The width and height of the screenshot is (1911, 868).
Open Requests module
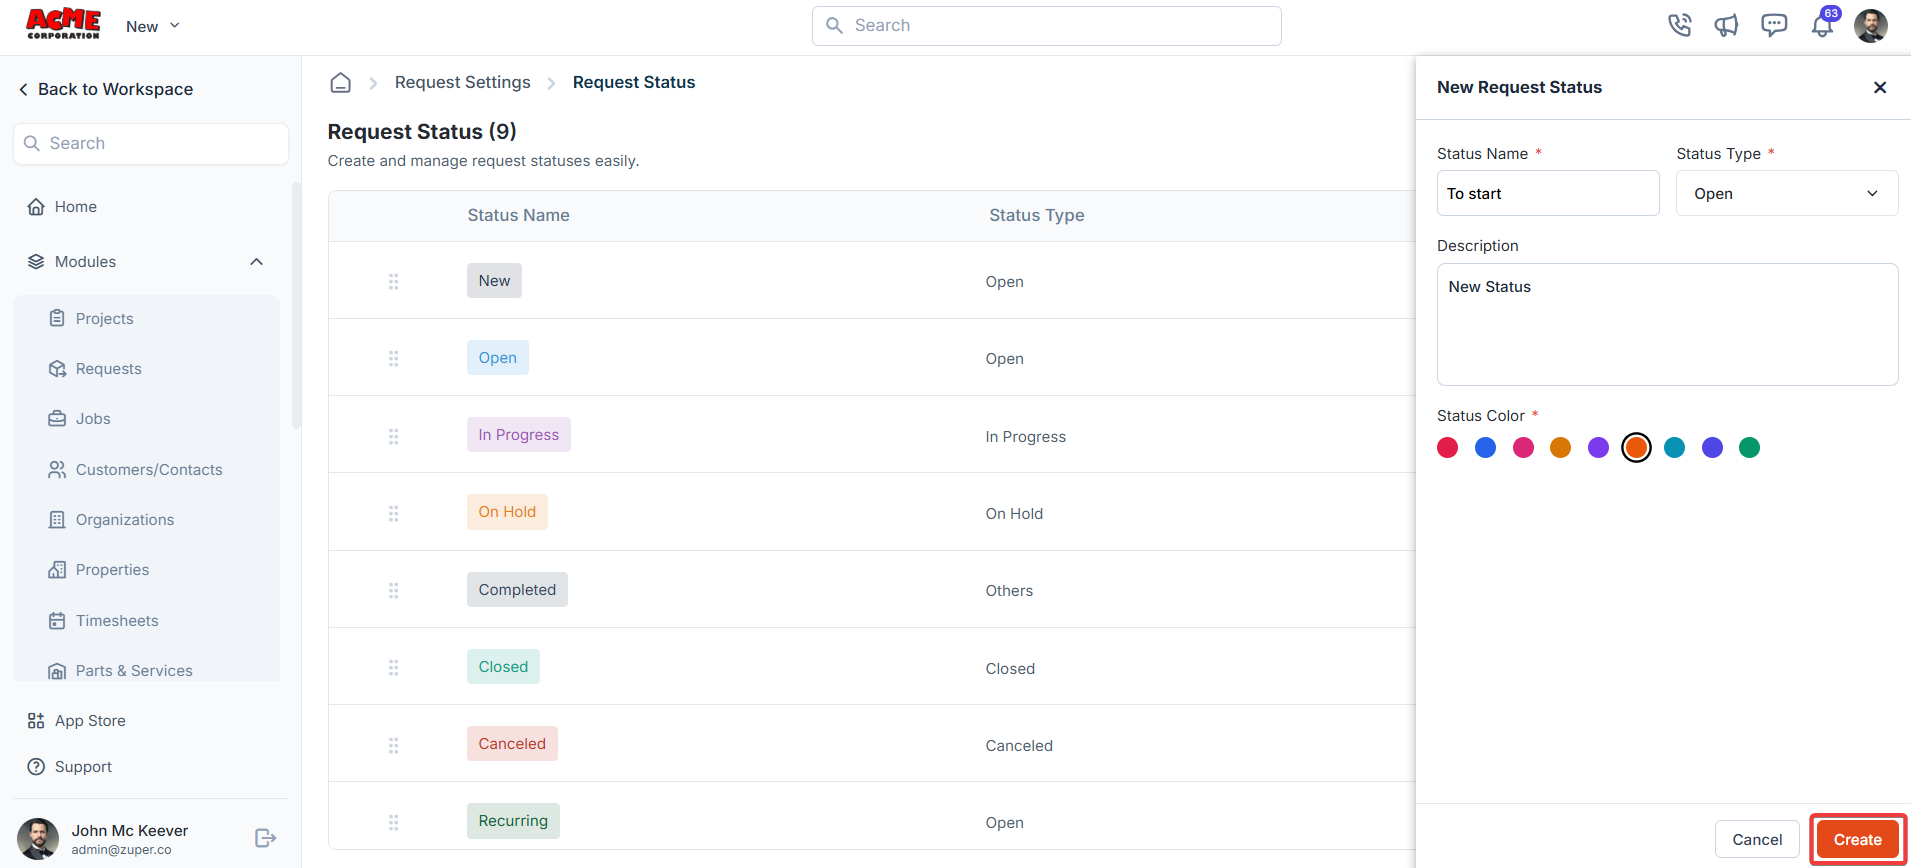click(x=95, y=369)
